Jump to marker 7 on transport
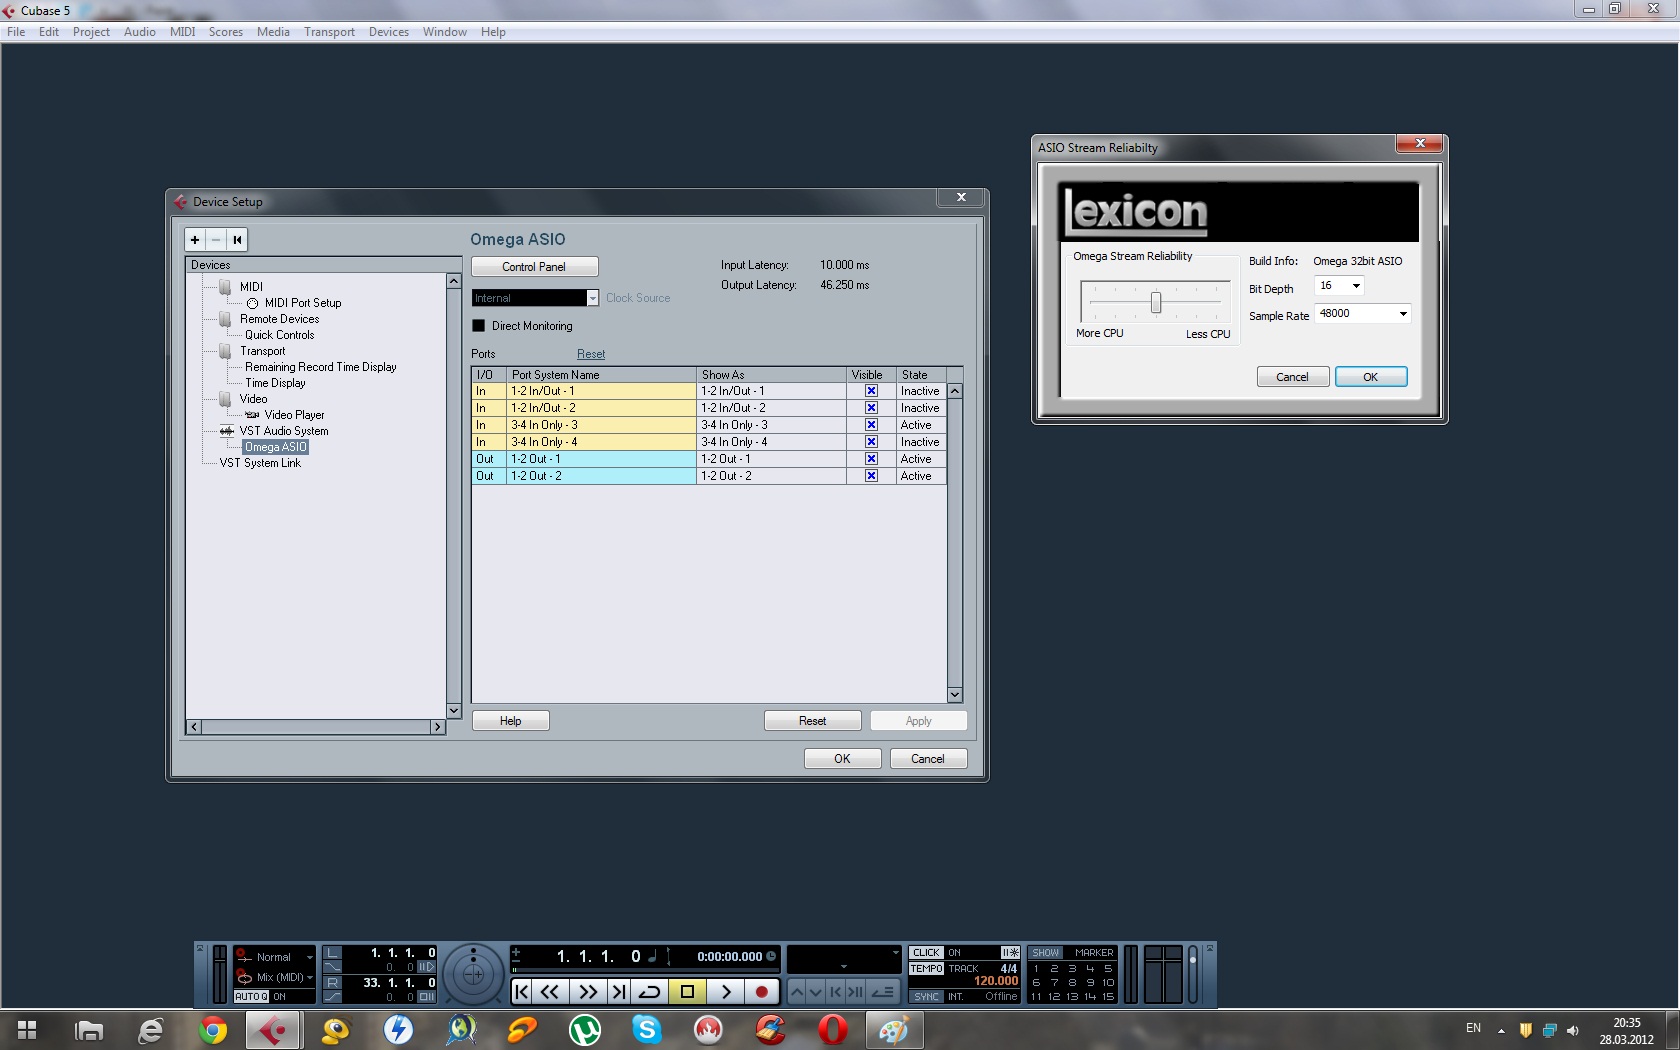Viewport: 1680px width, 1050px height. [1054, 982]
